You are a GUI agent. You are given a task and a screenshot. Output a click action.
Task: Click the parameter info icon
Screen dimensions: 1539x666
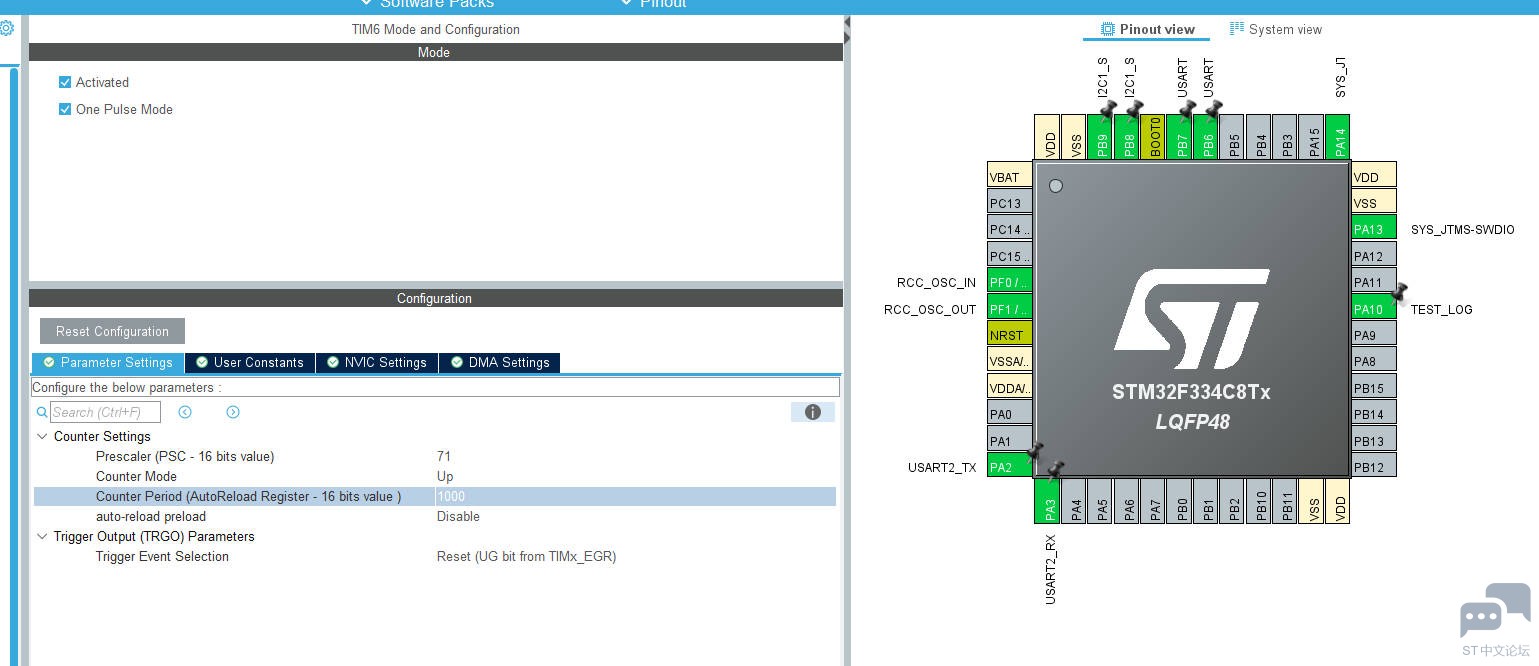tap(813, 412)
